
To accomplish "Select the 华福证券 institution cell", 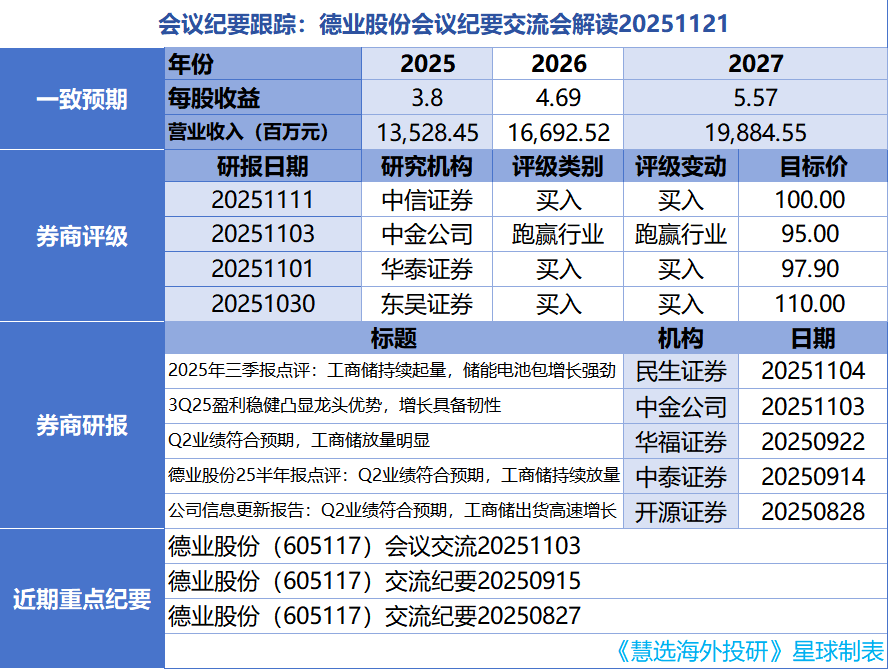I will click(x=681, y=441).
